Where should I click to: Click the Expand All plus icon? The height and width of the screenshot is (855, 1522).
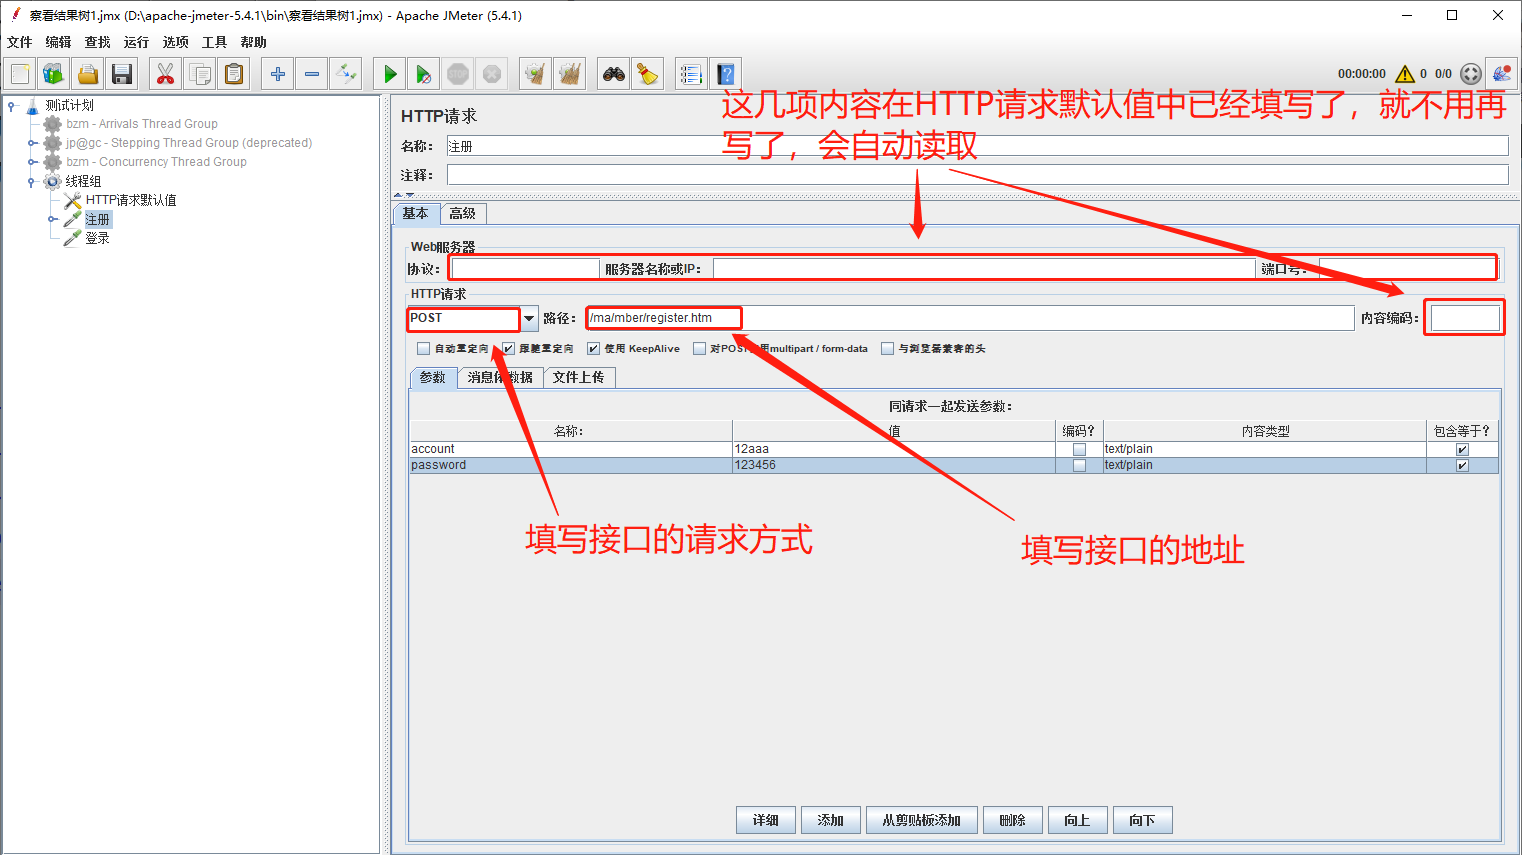pyautogui.click(x=278, y=74)
